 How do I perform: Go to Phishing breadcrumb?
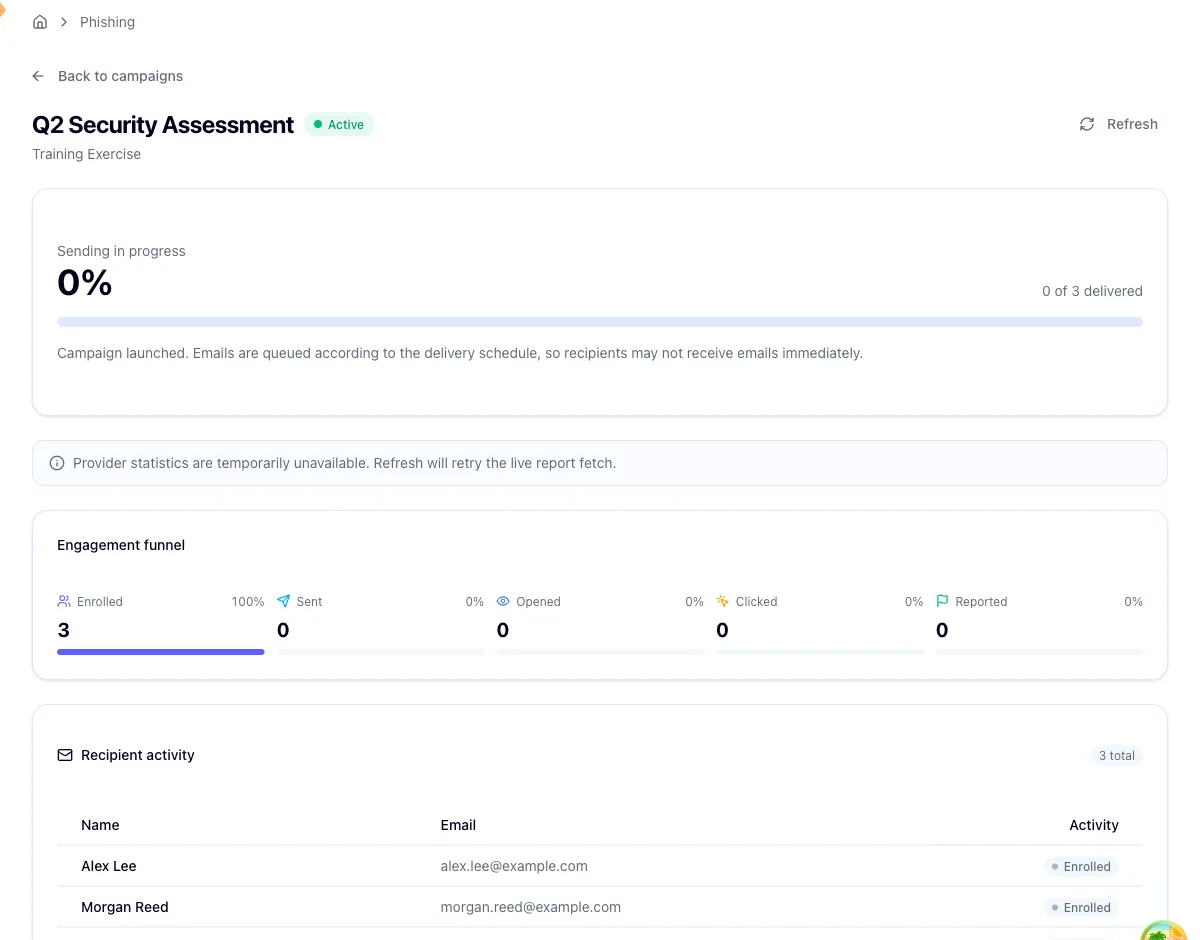click(x=107, y=22)
